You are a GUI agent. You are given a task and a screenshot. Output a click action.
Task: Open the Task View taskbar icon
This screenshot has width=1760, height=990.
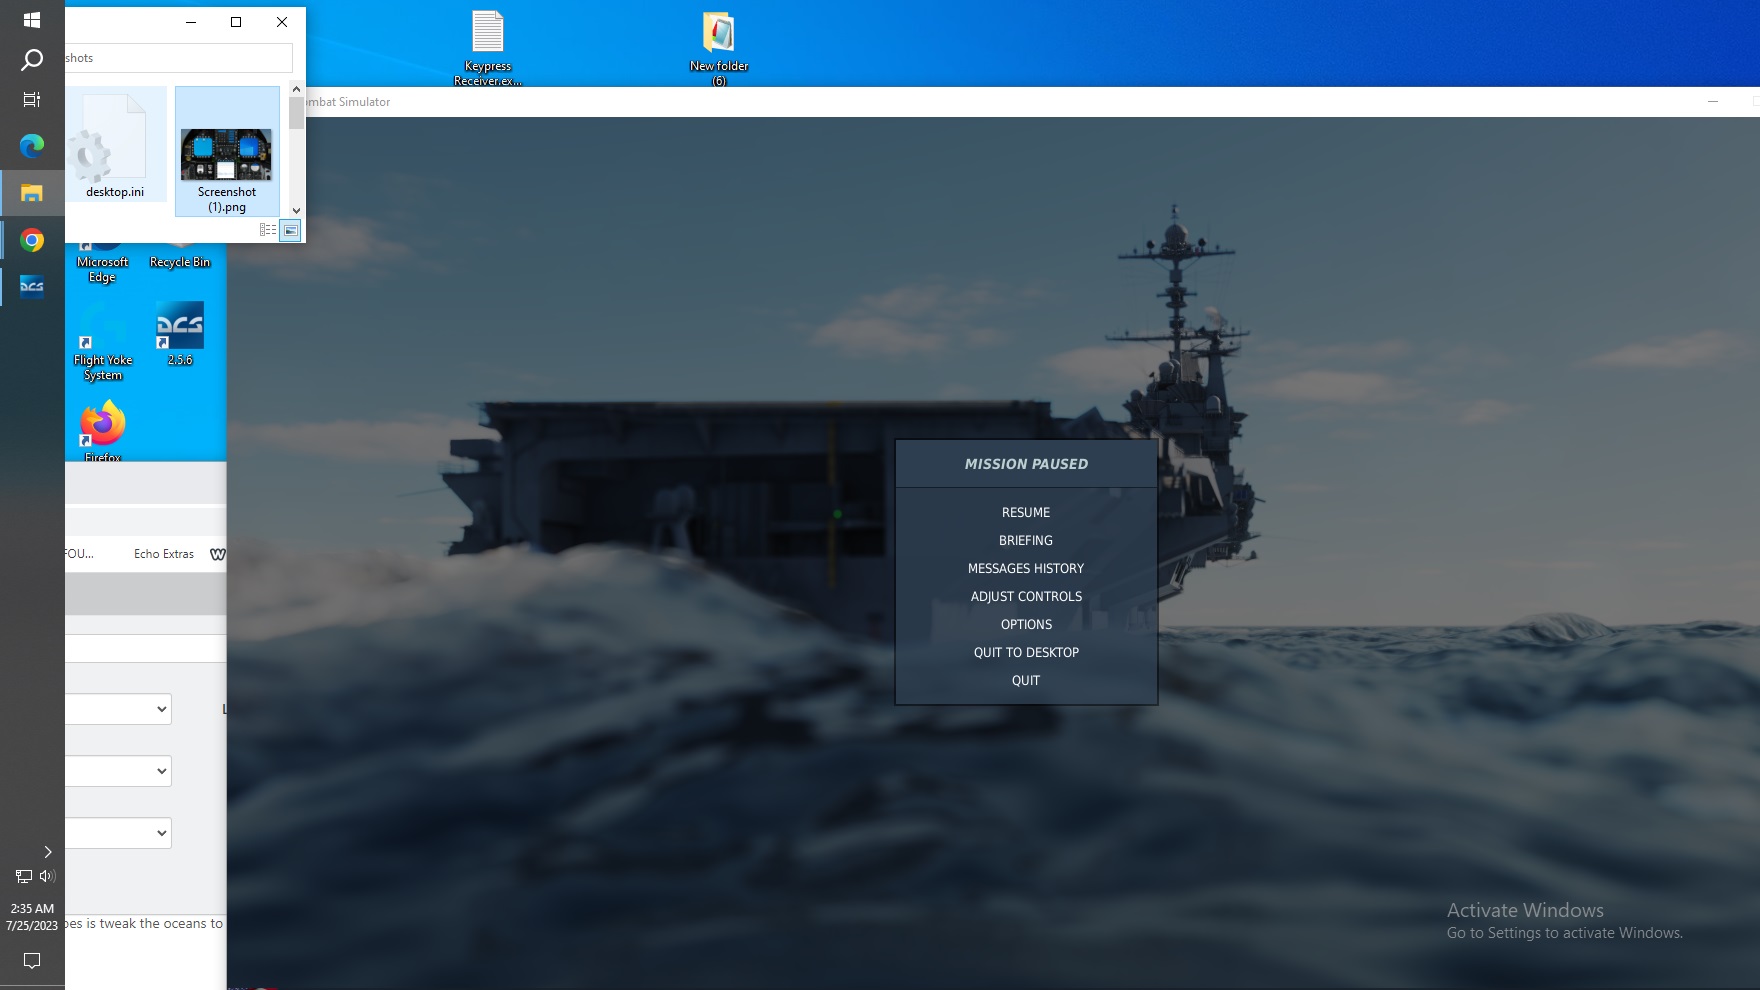(32, 99)
